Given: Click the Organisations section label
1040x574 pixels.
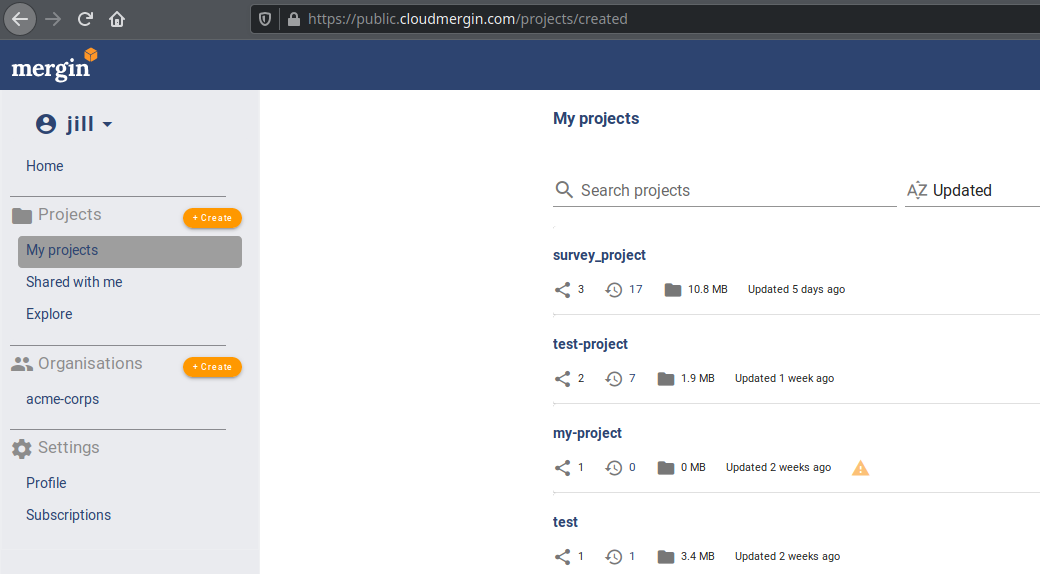Looking at the screenshot, I should point(90,364).
